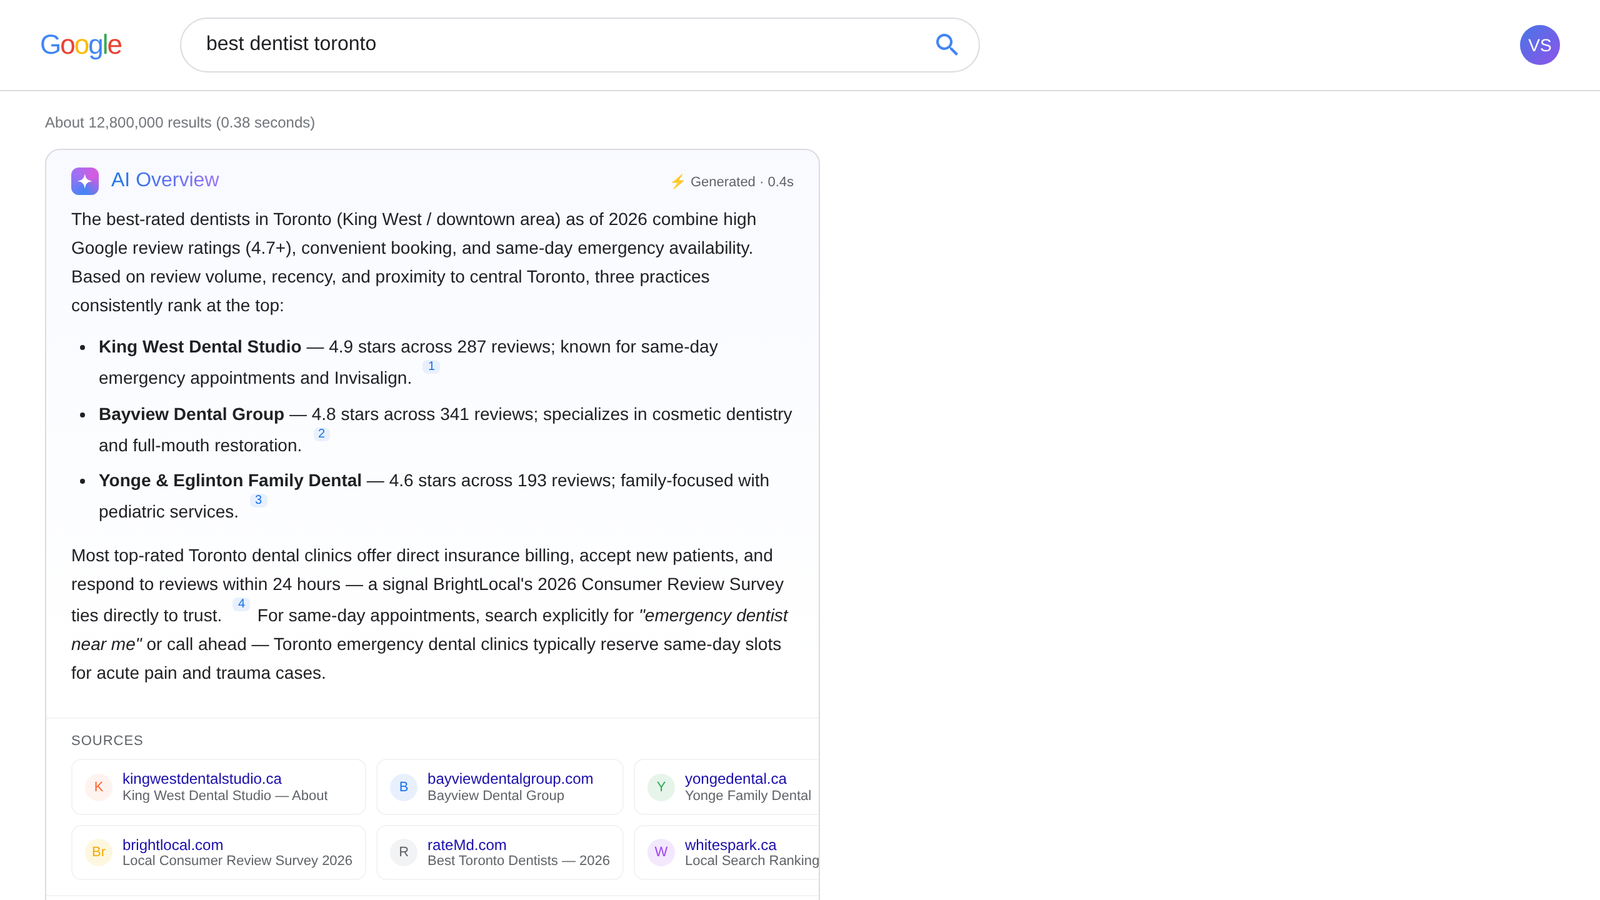1600x900 pixels.
Task: Click 'Best Toronto Dentists — 2026' caption
Action: [x=518, y=861]
